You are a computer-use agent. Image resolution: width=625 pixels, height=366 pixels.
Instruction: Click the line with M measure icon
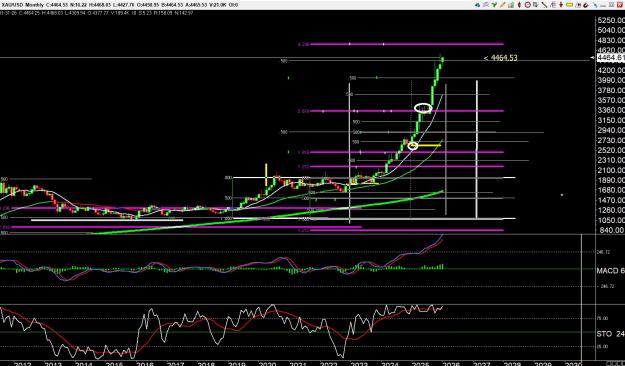[578, 5]
